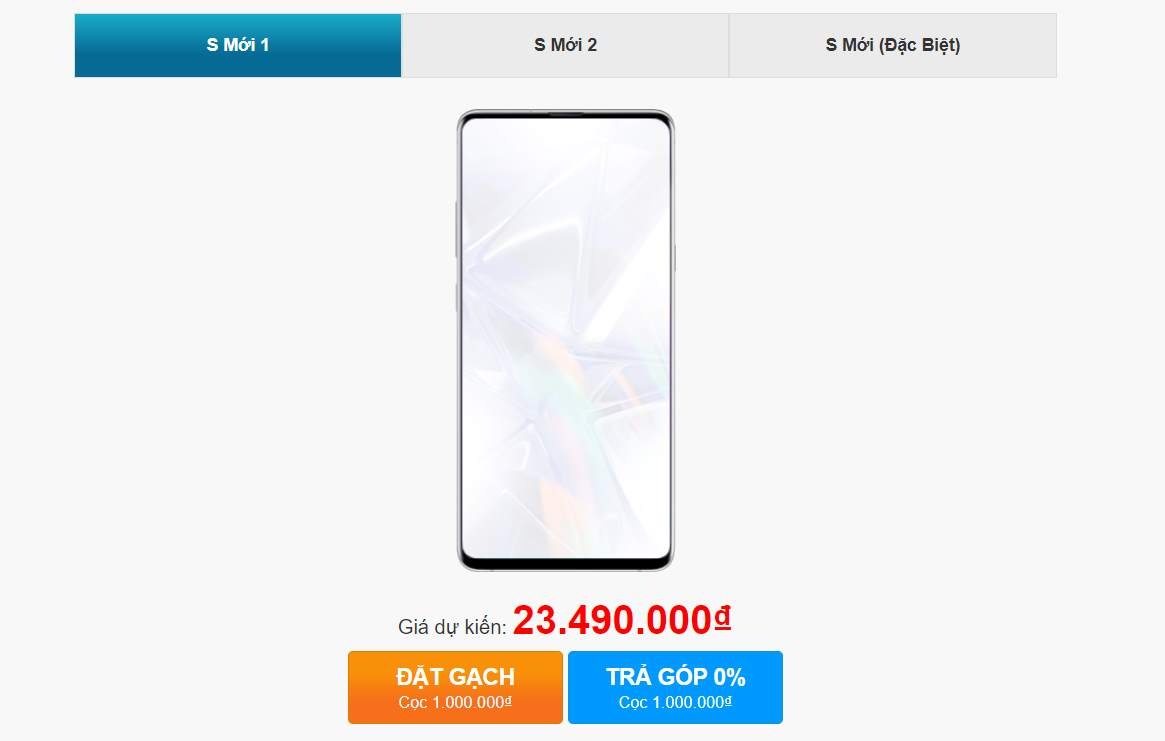Select the highlighted blue tab
The width and height of the screenshot is (1165, 741).
(x=237, y=44)
